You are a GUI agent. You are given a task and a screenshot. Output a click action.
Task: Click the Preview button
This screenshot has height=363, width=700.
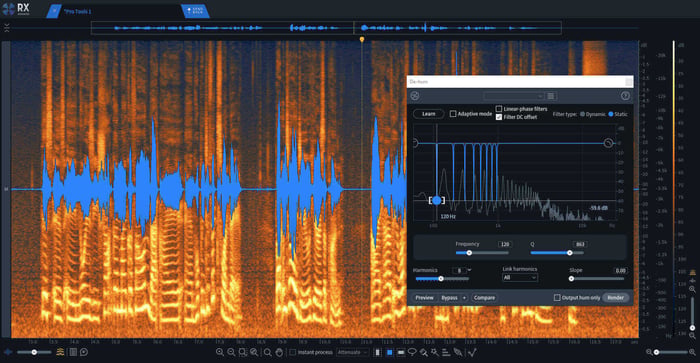point(424,298)
